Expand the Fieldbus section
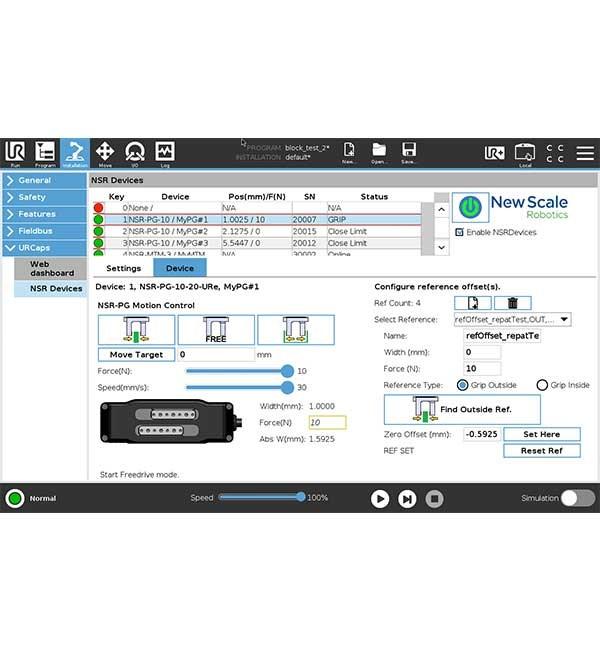The height and width of the screenshot is (650, 600). click(44, 231)
